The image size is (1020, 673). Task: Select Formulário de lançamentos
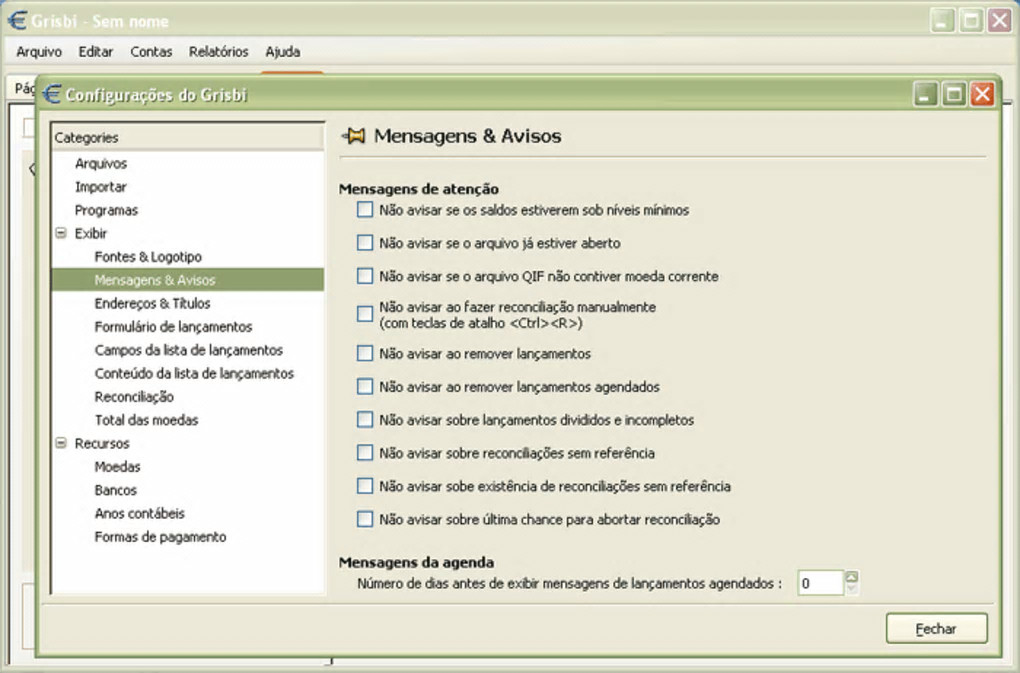[173, 326]
